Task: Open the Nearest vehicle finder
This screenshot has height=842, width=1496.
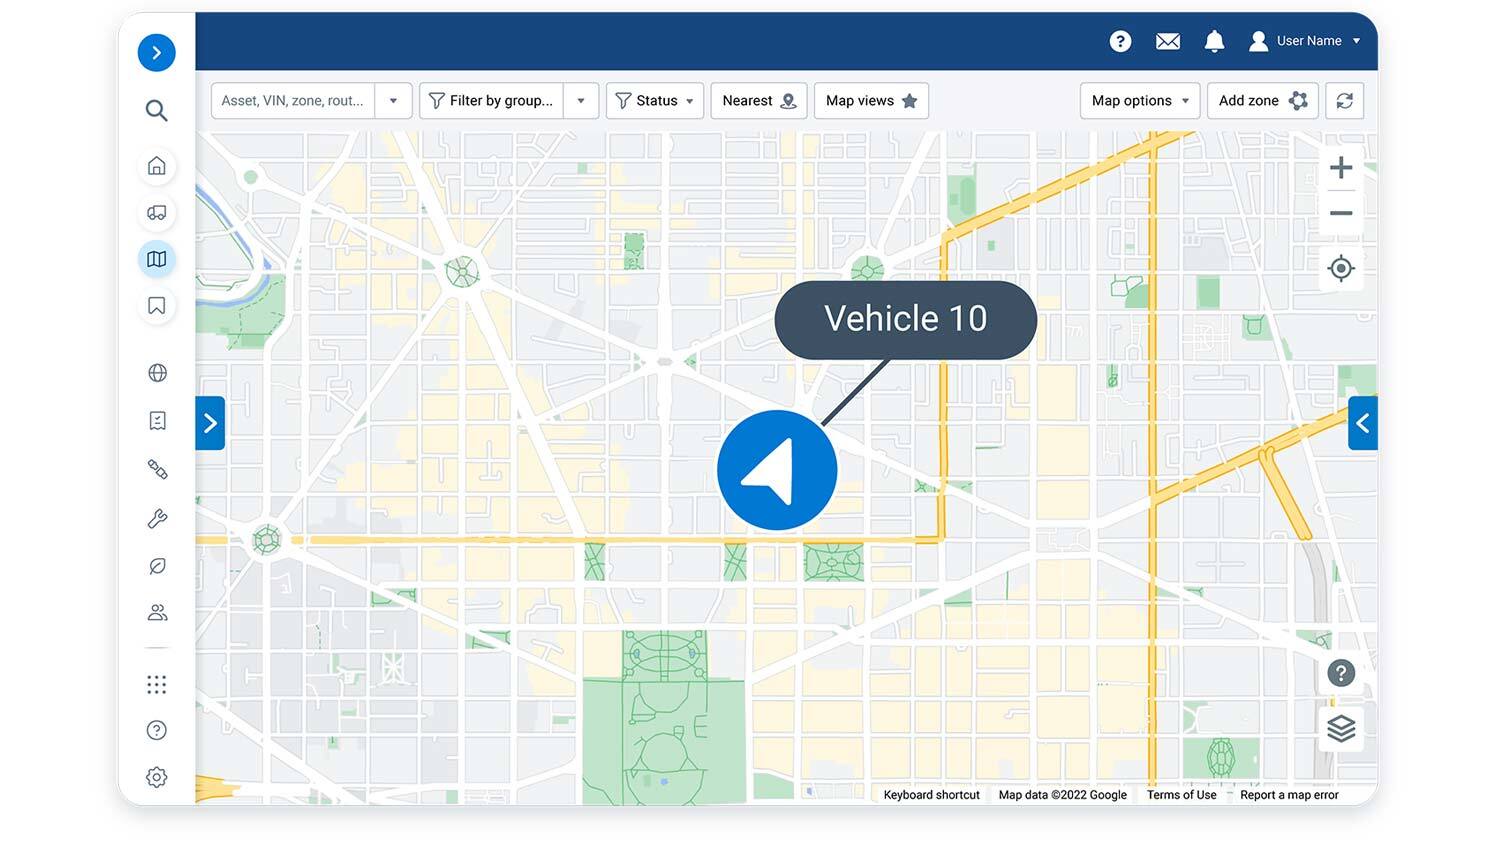Action: click(x=758, y=100)
